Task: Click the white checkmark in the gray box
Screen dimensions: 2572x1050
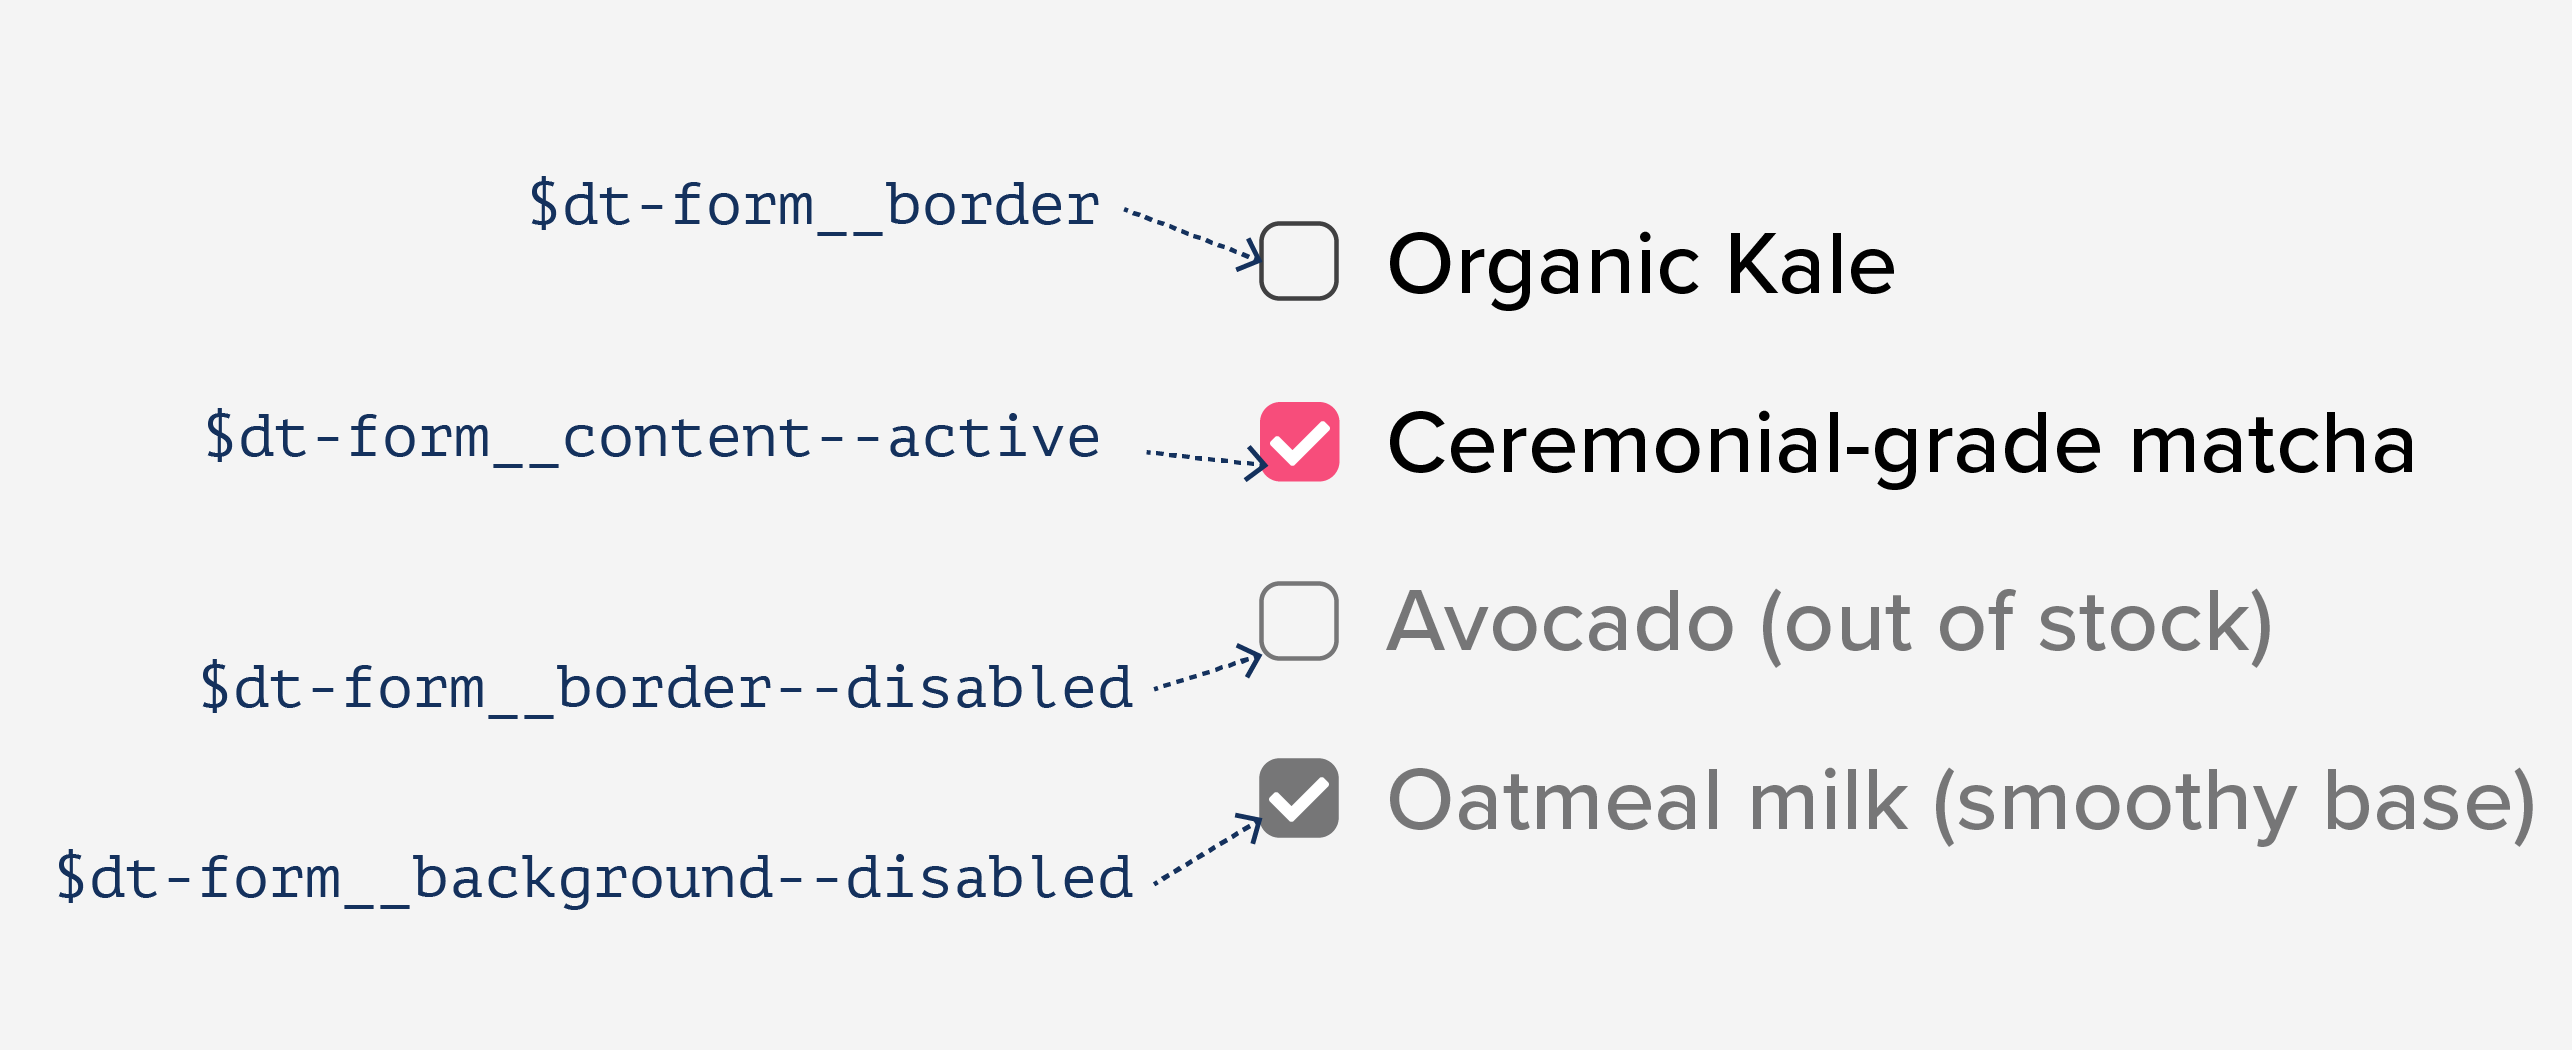Action: pyautogui.click(x=1299, y=800)
